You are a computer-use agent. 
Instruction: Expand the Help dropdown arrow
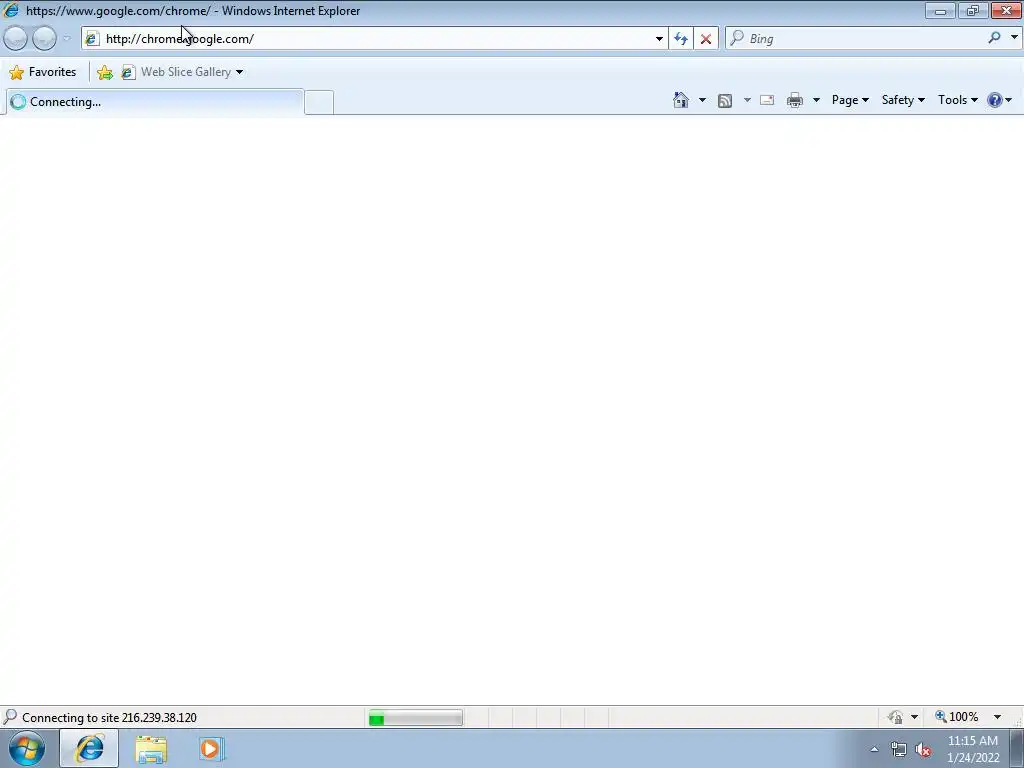point(1009,100)
